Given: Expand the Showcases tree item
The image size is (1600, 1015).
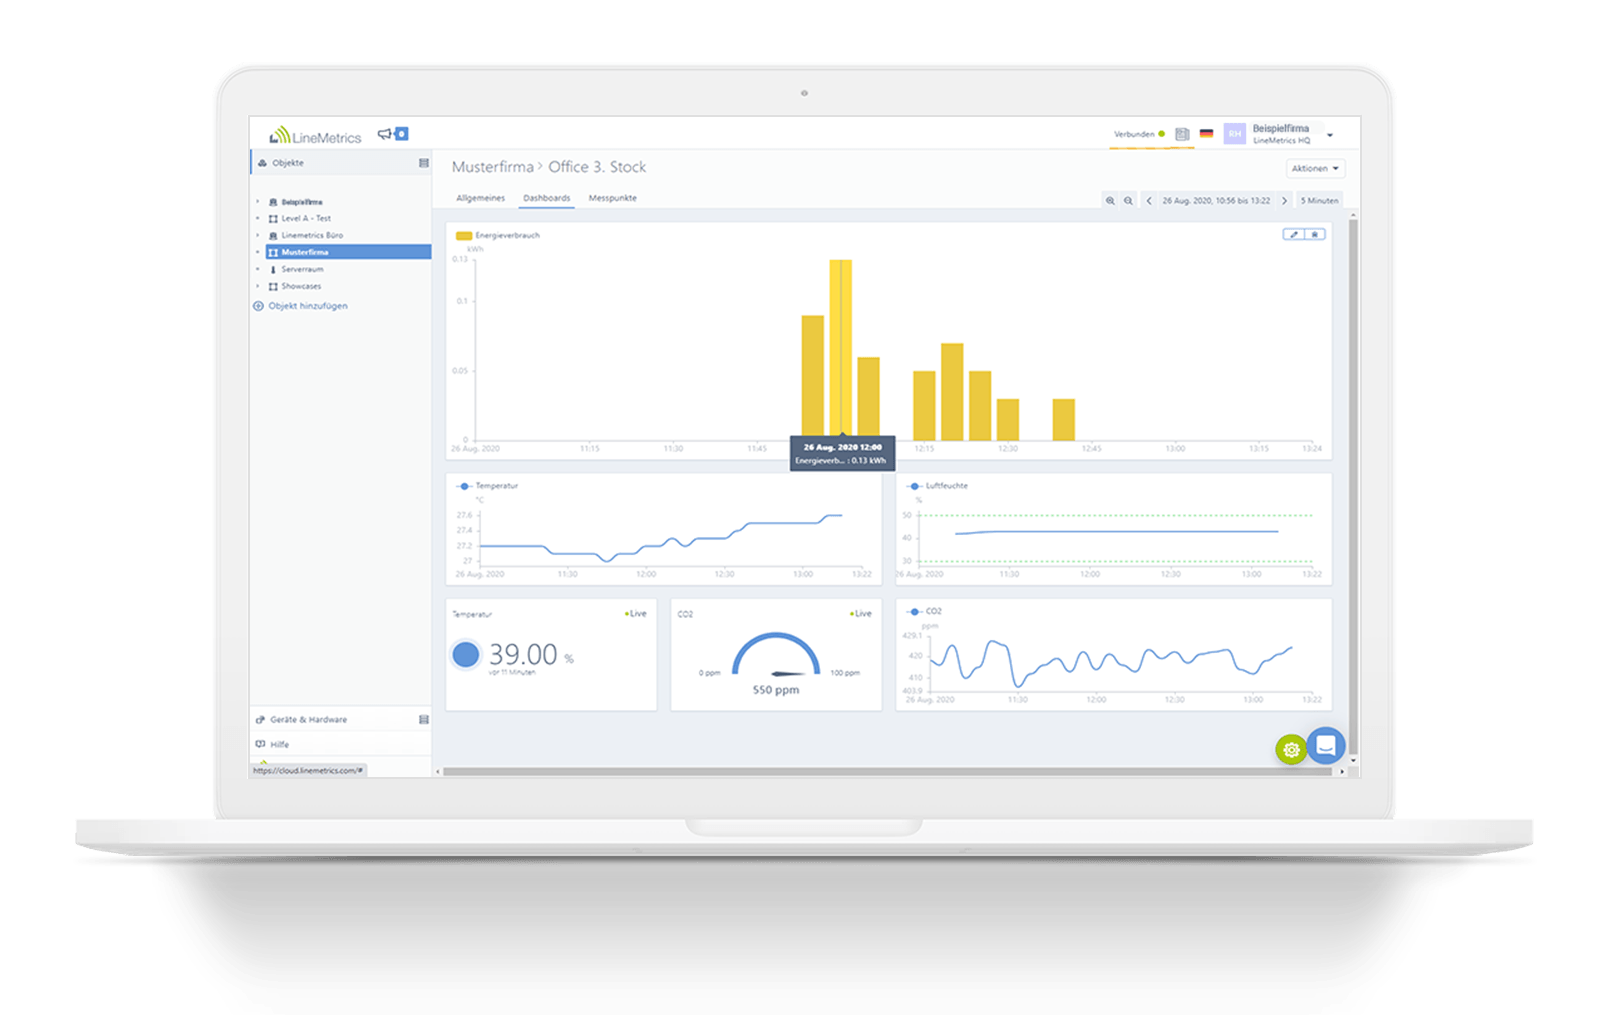Looking at the screenshot, I should [258, 286].
